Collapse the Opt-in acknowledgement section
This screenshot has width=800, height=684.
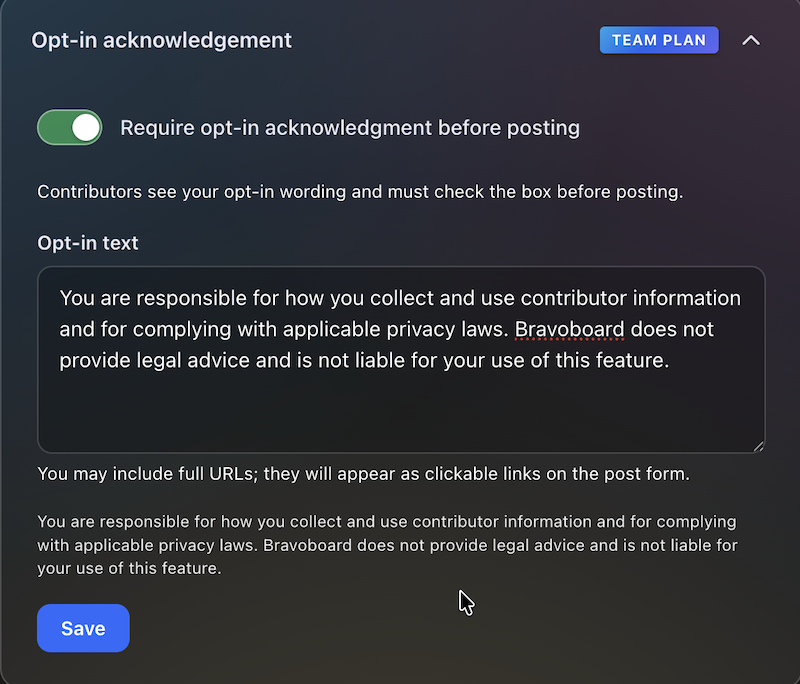tap(751, 40)
